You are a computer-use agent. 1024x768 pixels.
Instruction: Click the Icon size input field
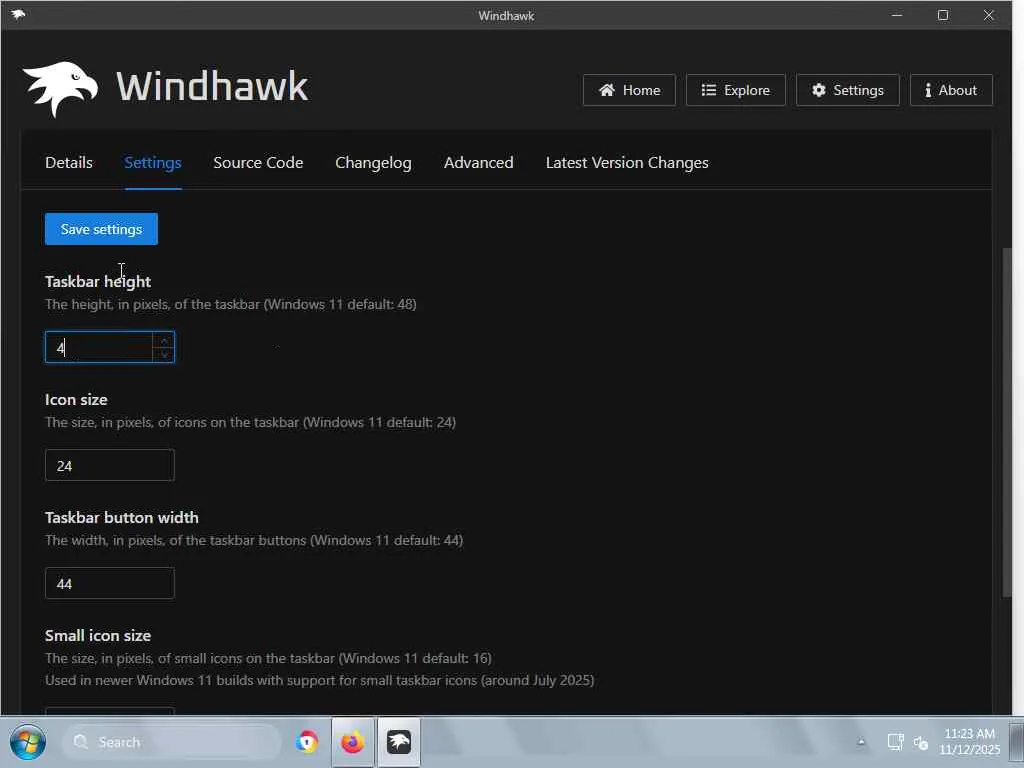click(x=110, y=465)
